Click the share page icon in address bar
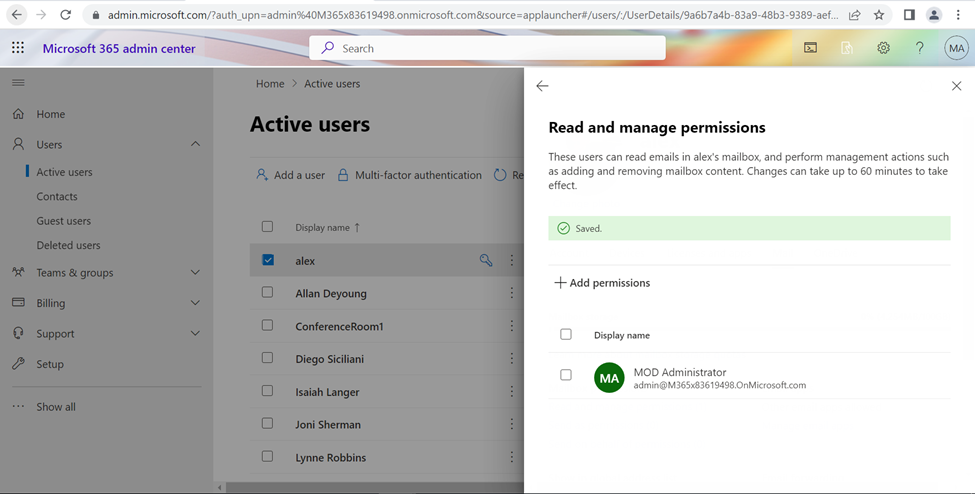Image resolution: width=975 pixels, height=494 pixels. pos(855,14)
